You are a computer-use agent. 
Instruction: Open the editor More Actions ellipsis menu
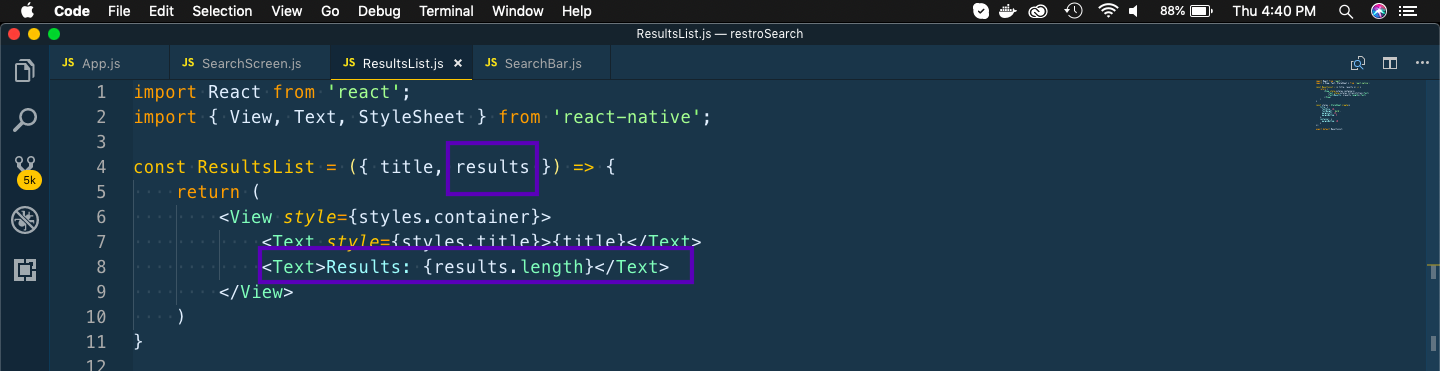click(1422, 63)
